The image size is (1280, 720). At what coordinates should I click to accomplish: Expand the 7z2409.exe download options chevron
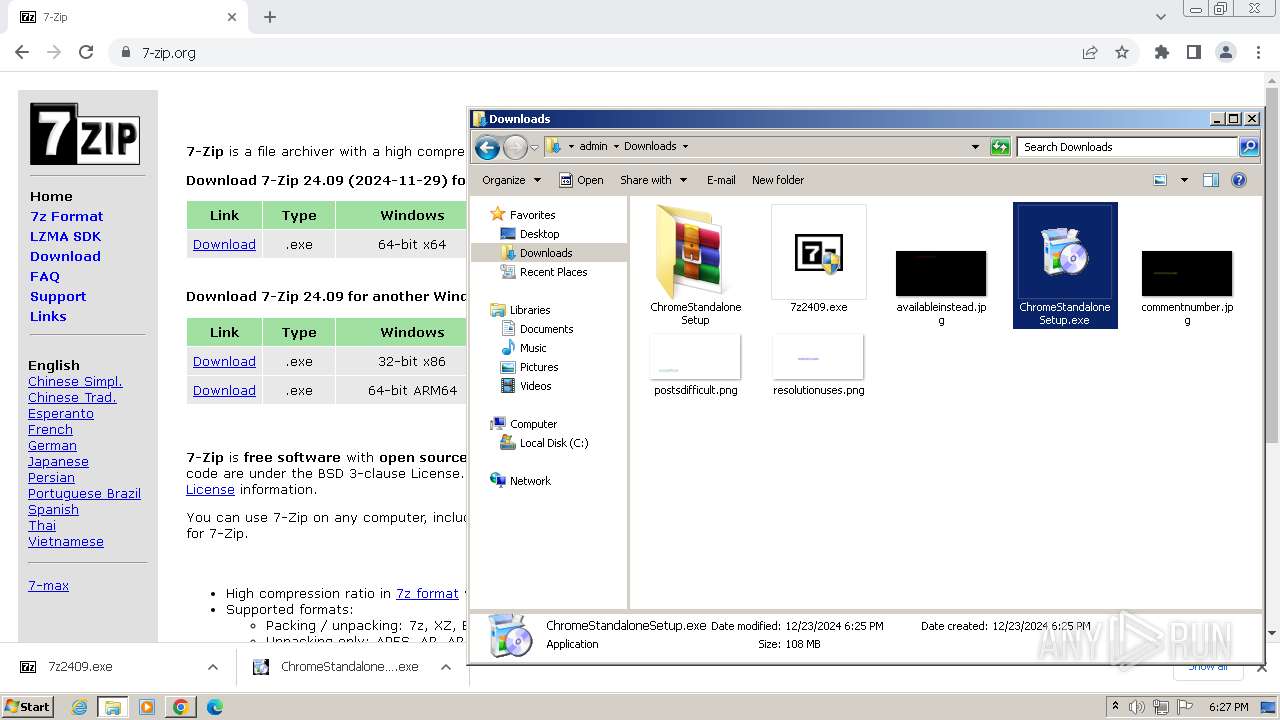[213, 667]
